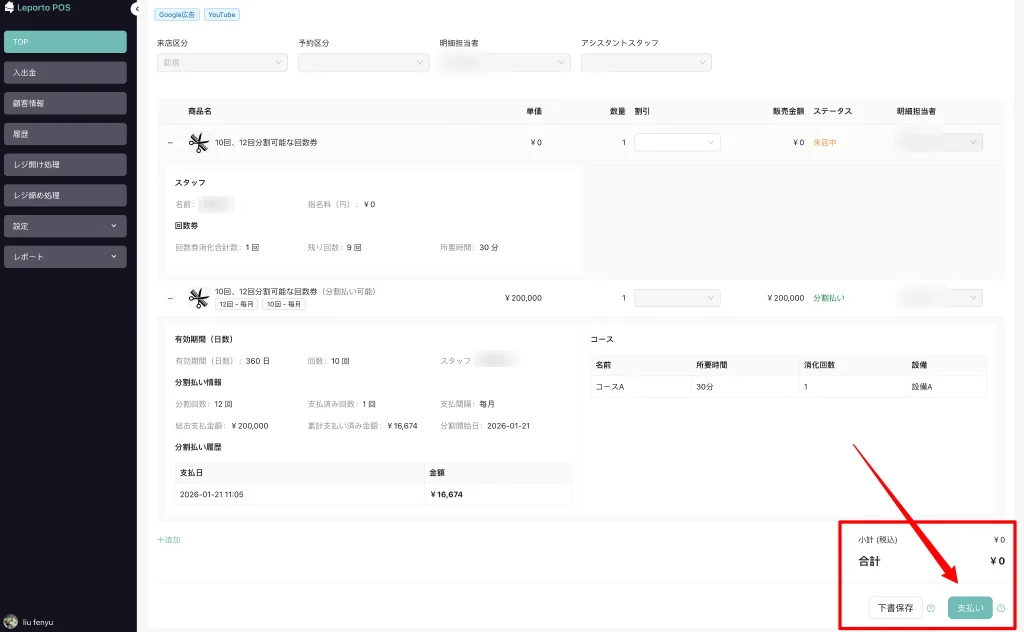Open the 予約区分 dropdown
Screen dimensions: 1024x632
tap(363, 62)
